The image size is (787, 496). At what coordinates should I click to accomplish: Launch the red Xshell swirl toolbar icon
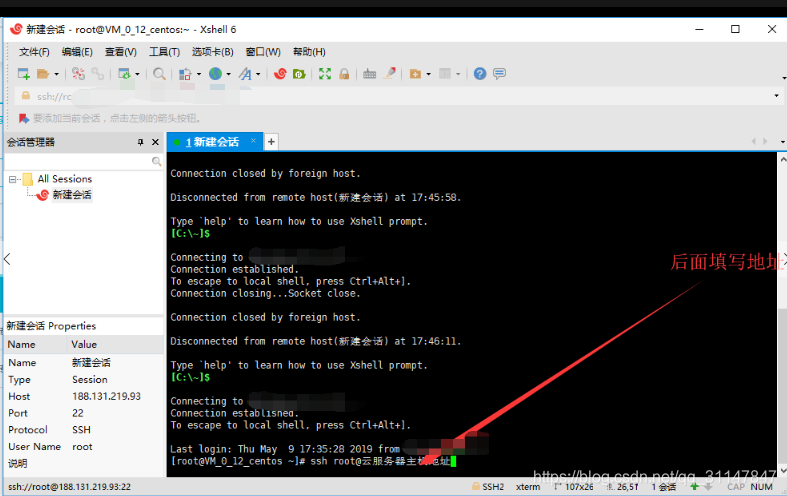[x=280, y=74]
